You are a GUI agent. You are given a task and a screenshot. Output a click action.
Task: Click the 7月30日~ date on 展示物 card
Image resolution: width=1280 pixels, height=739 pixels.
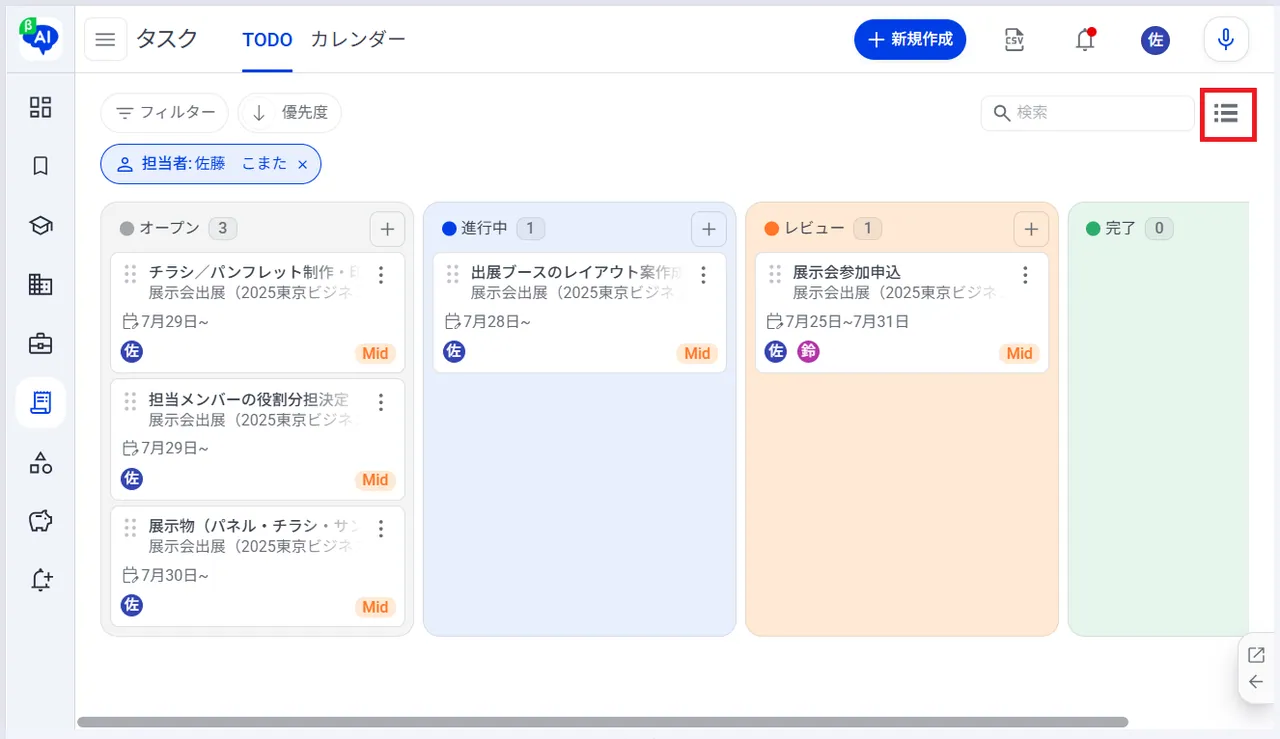click(x=174, y=576)
